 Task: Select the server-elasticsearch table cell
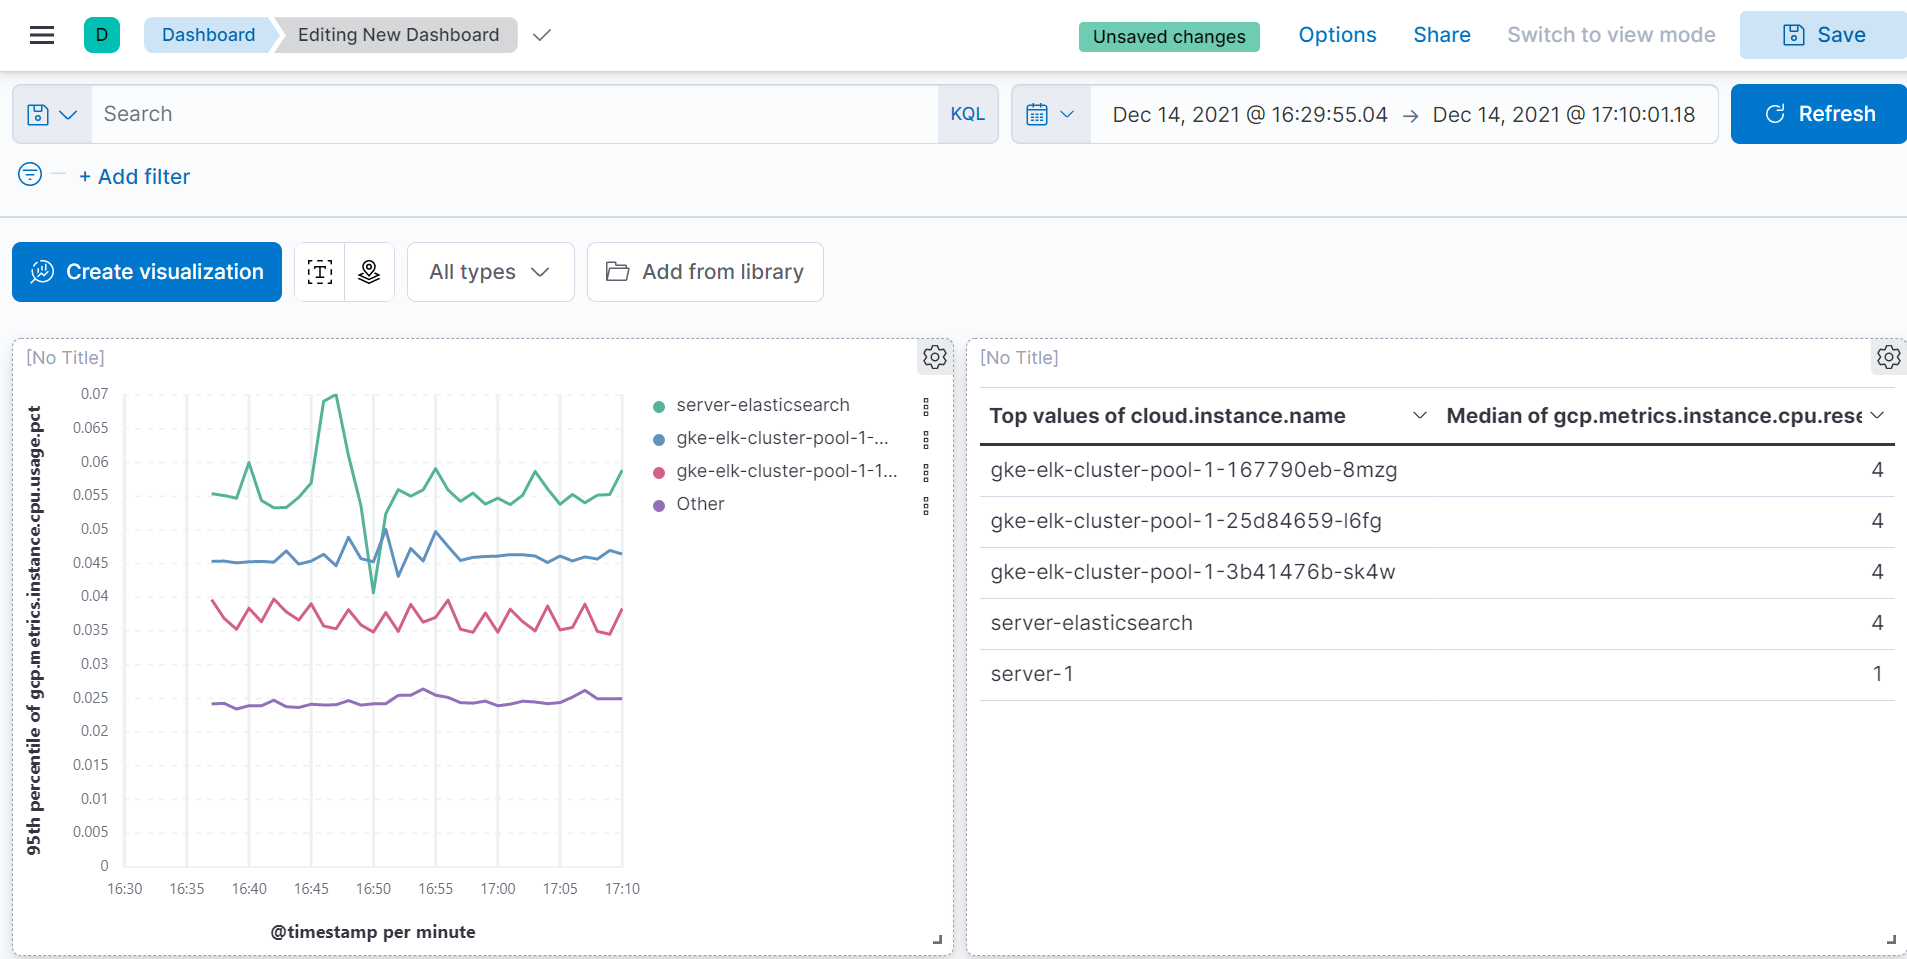click(x=1209, y=624)
